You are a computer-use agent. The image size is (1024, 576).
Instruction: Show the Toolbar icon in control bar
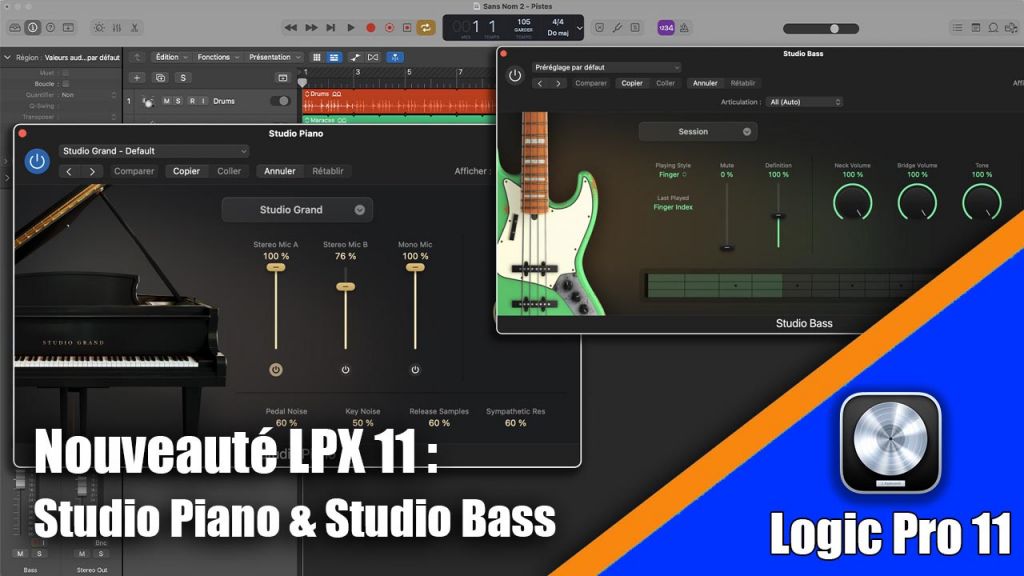68,28
